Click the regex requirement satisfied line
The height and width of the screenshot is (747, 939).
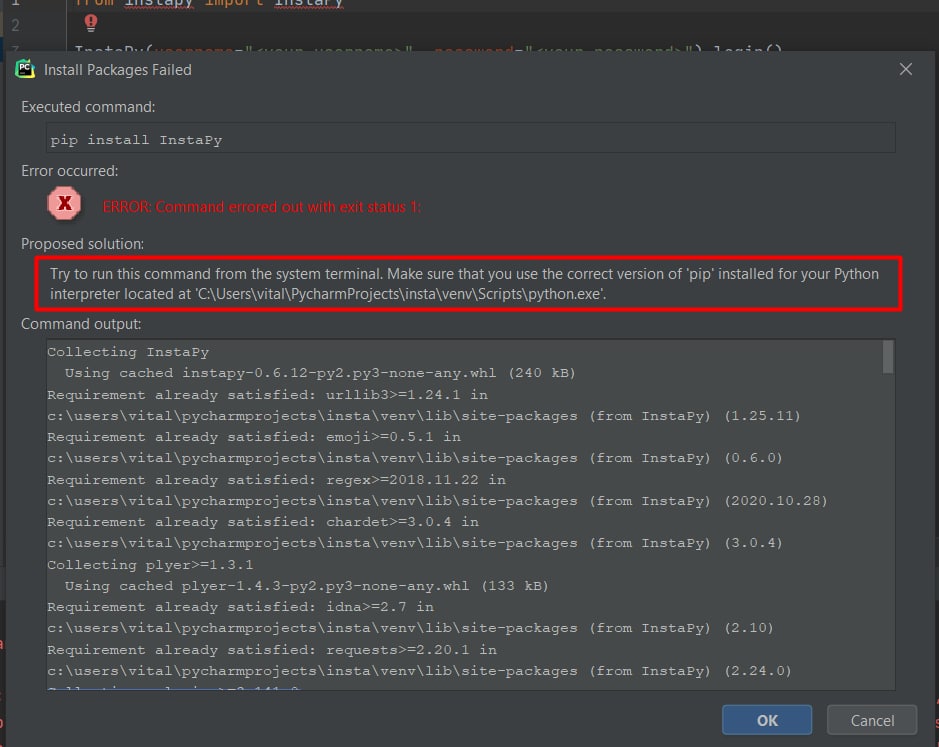(x=275, y=479)
